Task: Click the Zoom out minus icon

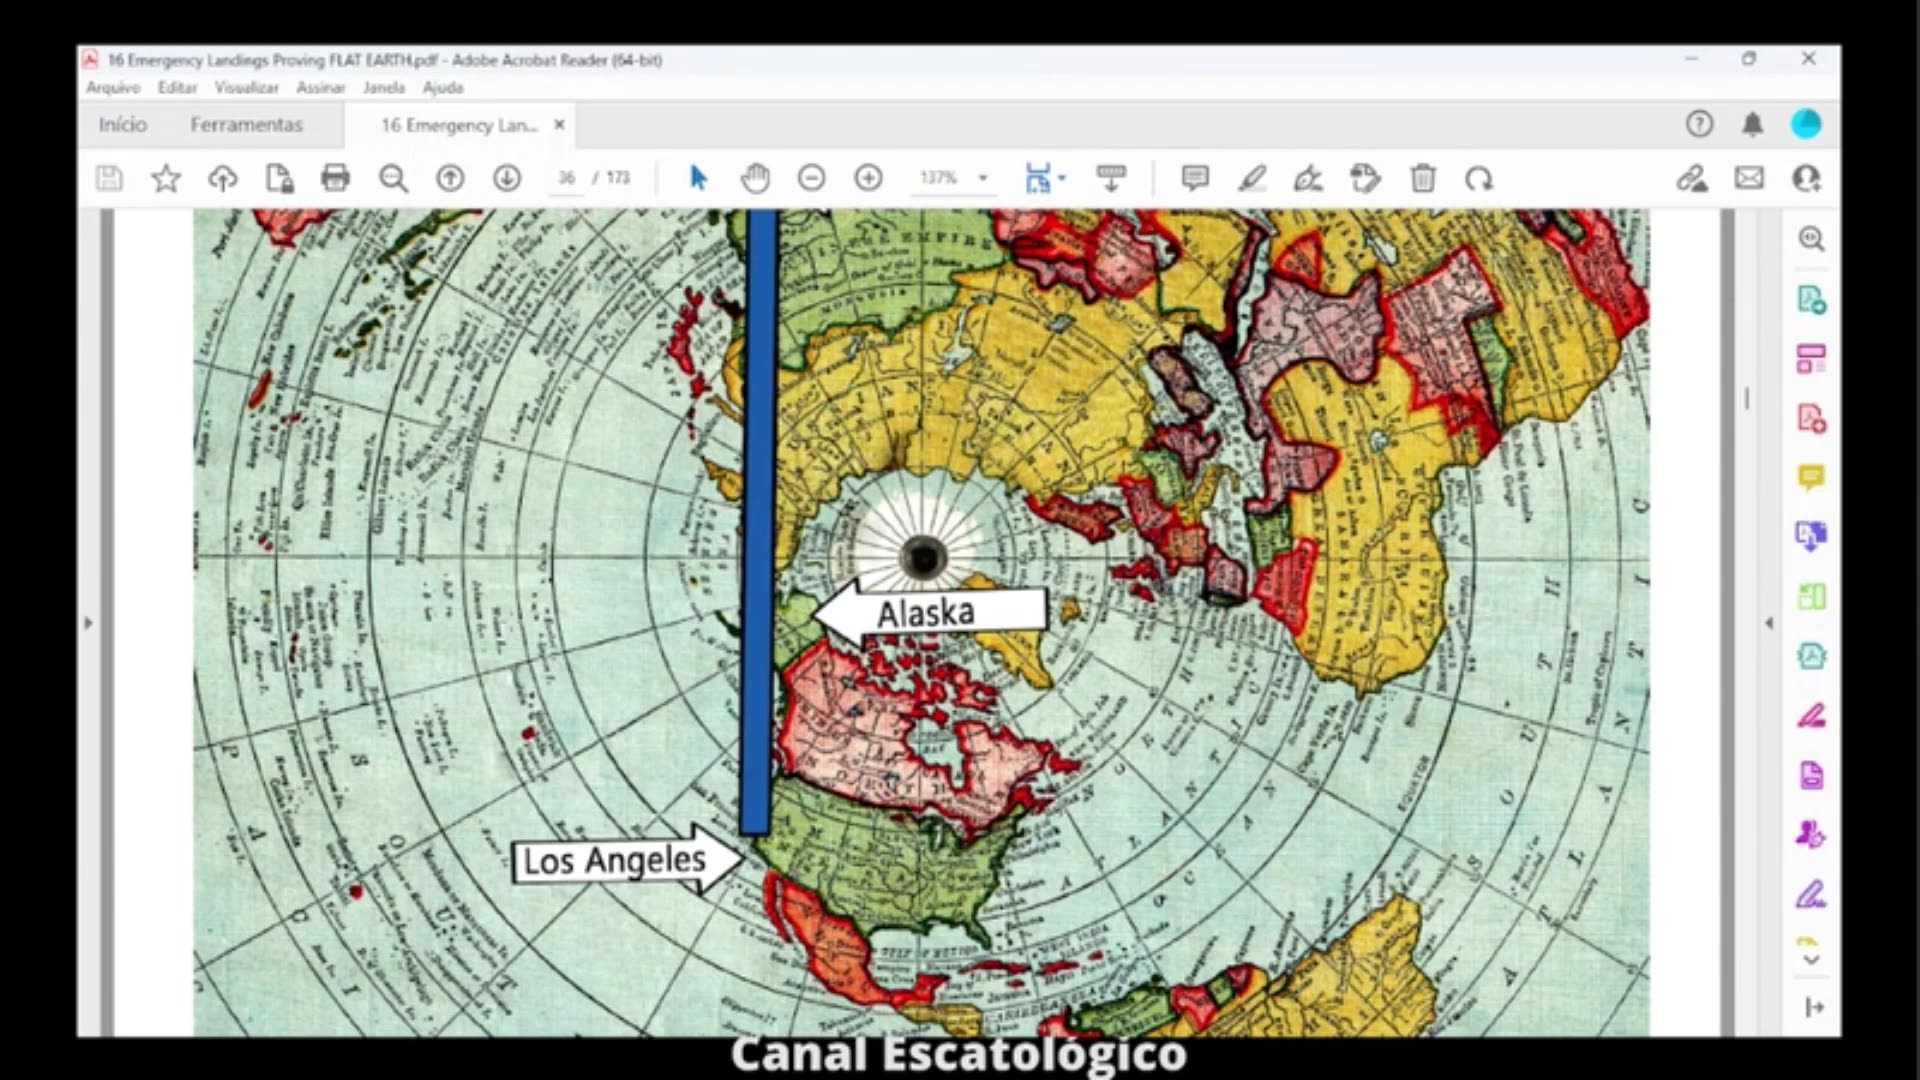Action: point(811,178)
